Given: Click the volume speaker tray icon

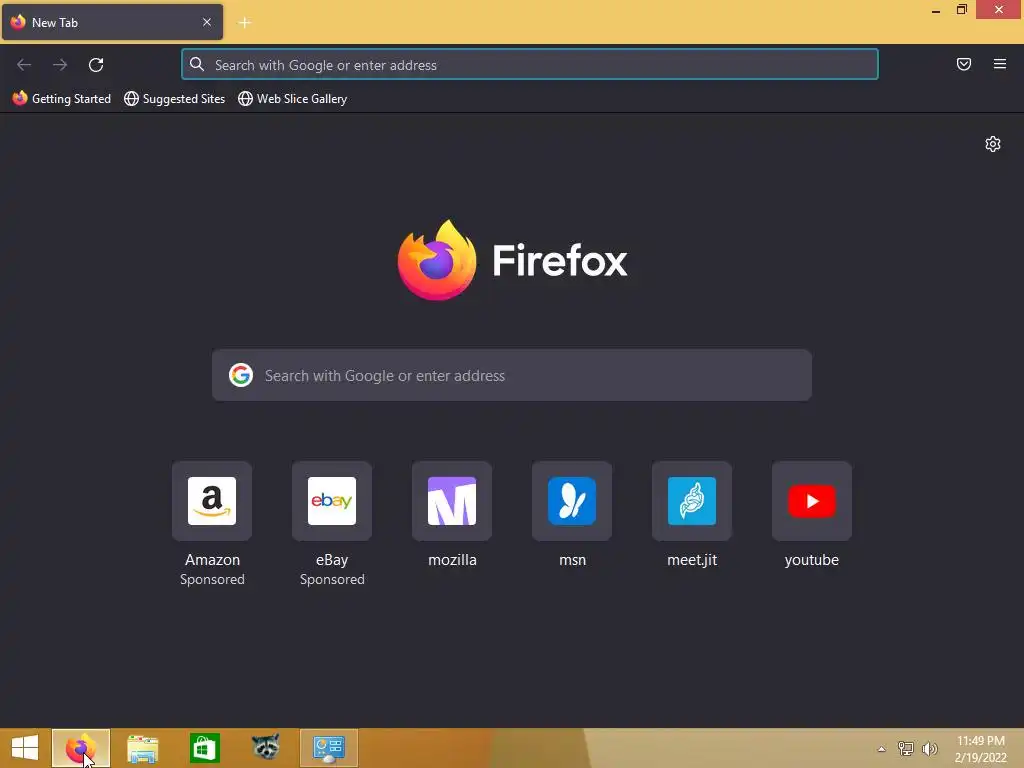Looking at the screenshot, I should (929, 748).
